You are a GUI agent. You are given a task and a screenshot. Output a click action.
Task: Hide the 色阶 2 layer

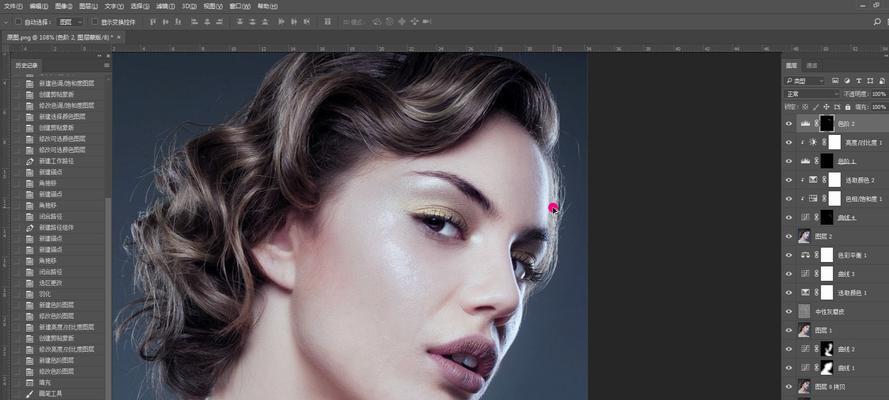789,124
